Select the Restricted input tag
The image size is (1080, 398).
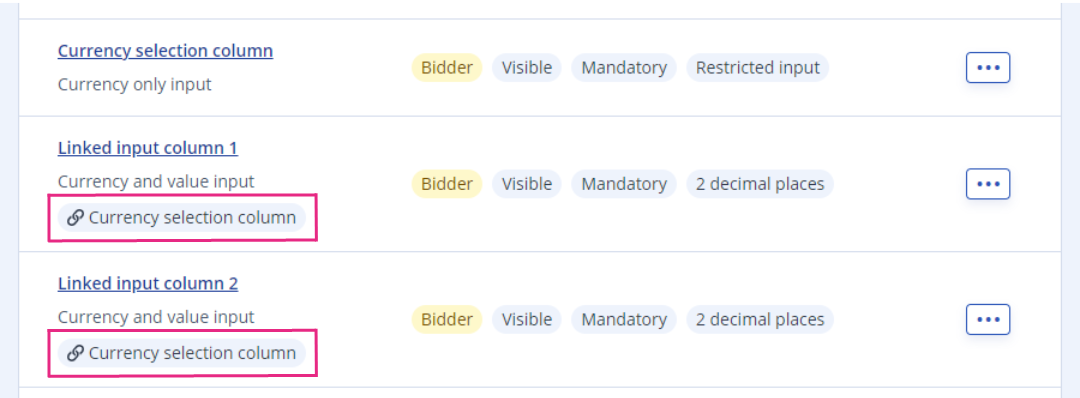pos(758,67)
